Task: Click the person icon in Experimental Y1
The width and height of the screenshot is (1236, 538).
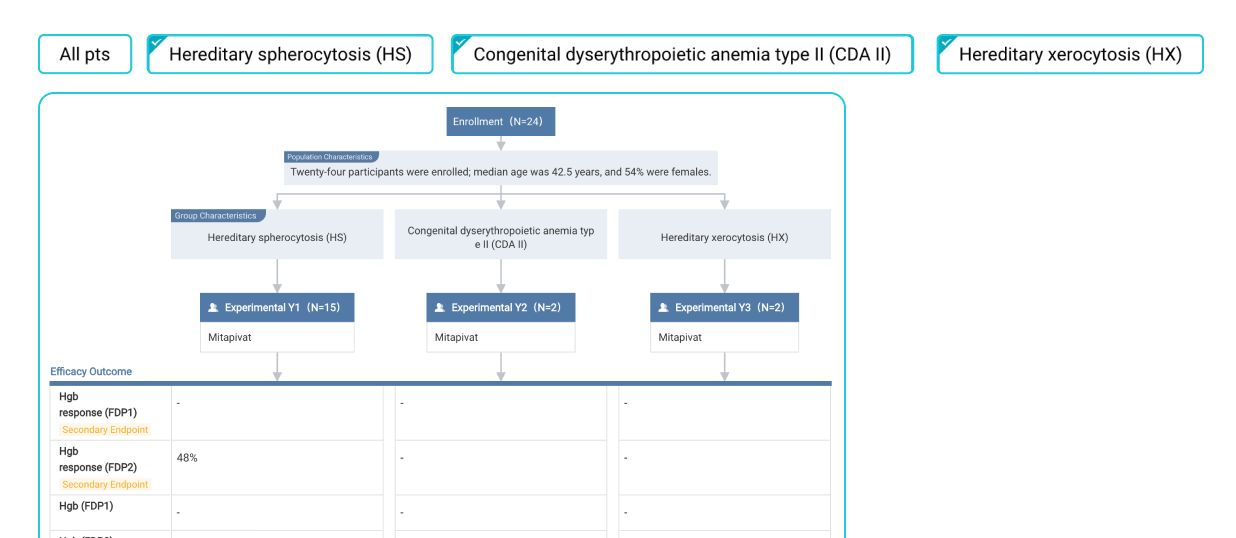Action: (214, 308)
